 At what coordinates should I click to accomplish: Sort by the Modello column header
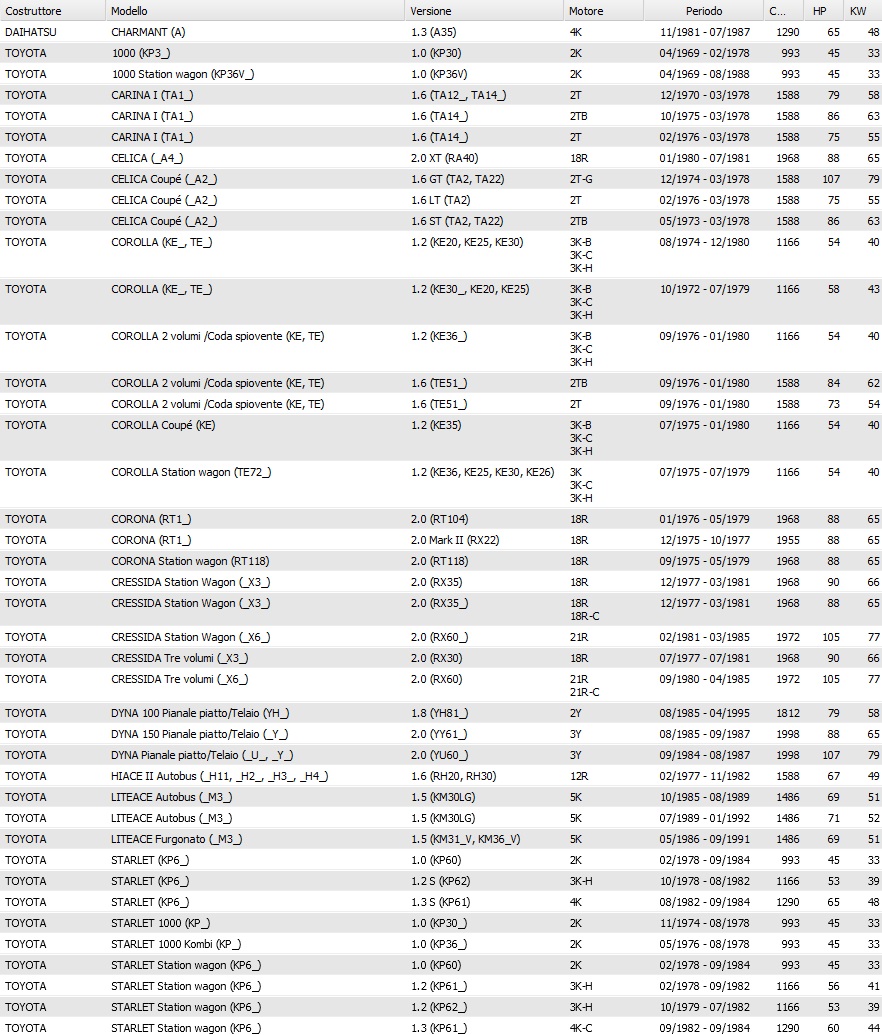[x=255, y=11]
